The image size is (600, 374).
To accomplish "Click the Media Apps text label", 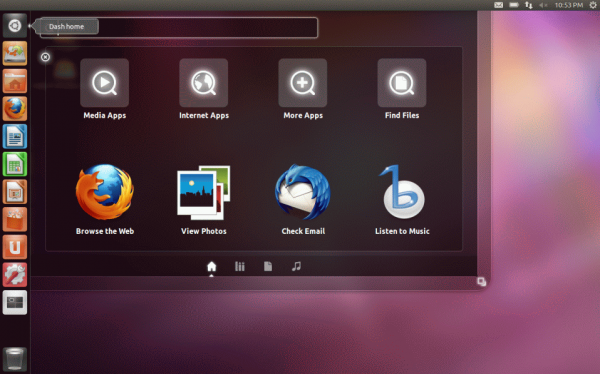I will tap(104, 115).
